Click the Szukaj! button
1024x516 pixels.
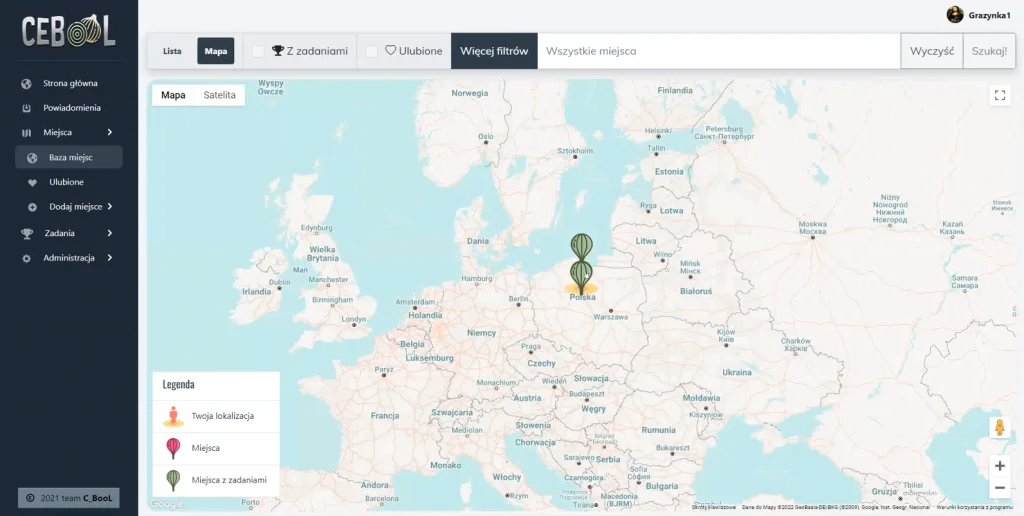pos(989,51)
